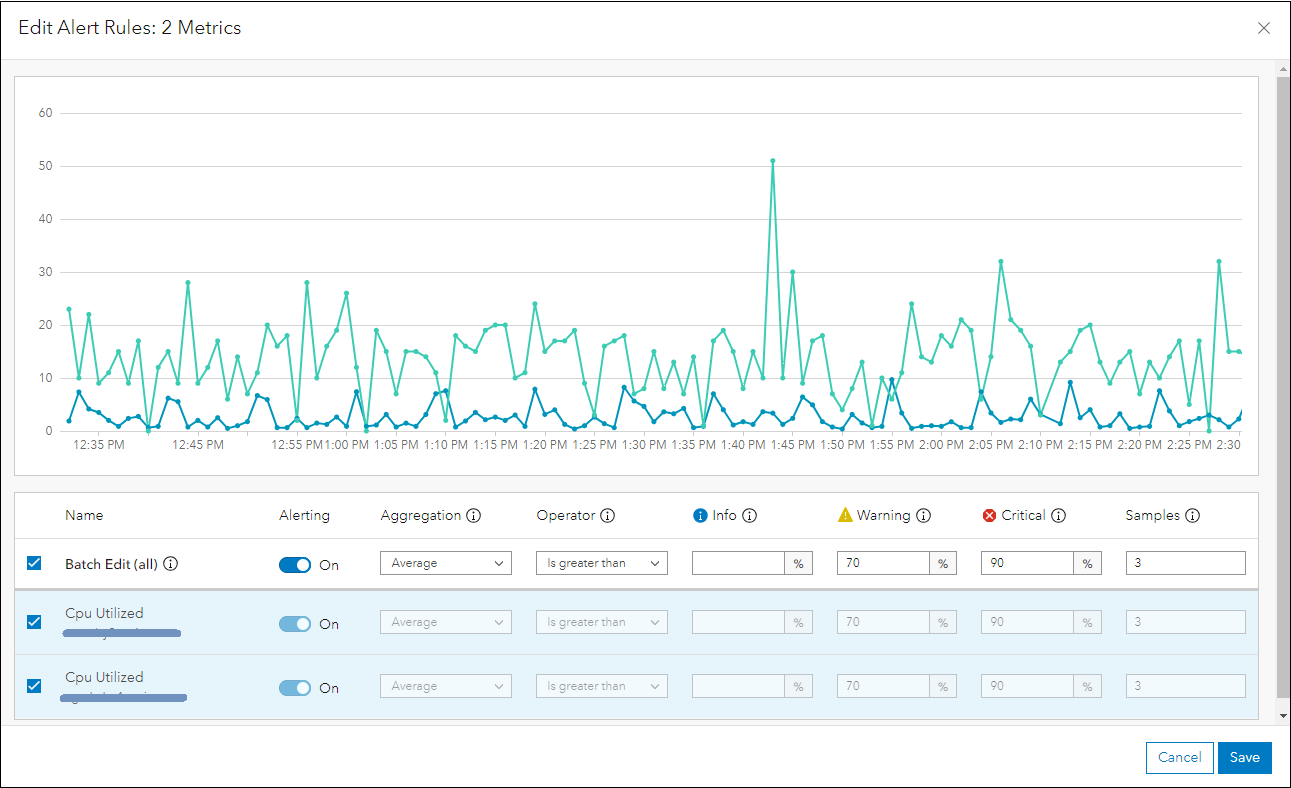1291x788 pixels.
Task: Uncheck the first Cpu Utilized checkbox
Action: [34, 622]
